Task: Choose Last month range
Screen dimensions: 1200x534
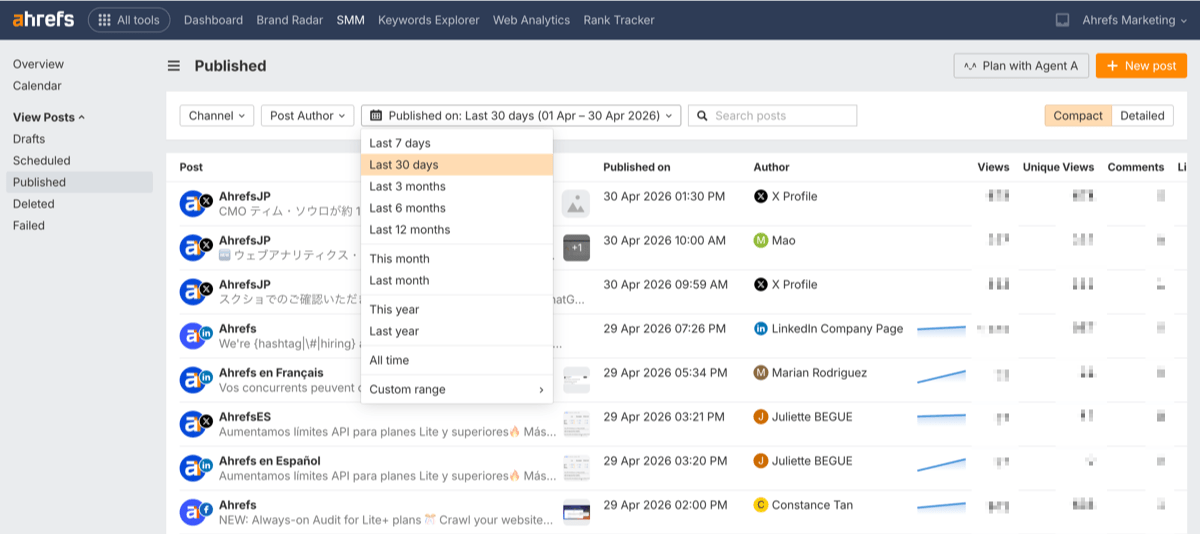Action: [x=457, y=281]
